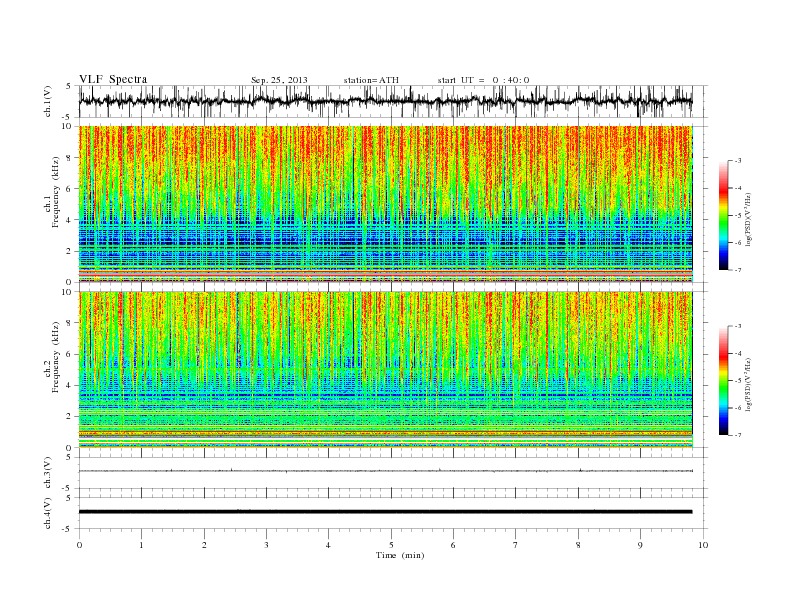
Task: Click time axis tick label "1"
Action: [x=141, y=545]
